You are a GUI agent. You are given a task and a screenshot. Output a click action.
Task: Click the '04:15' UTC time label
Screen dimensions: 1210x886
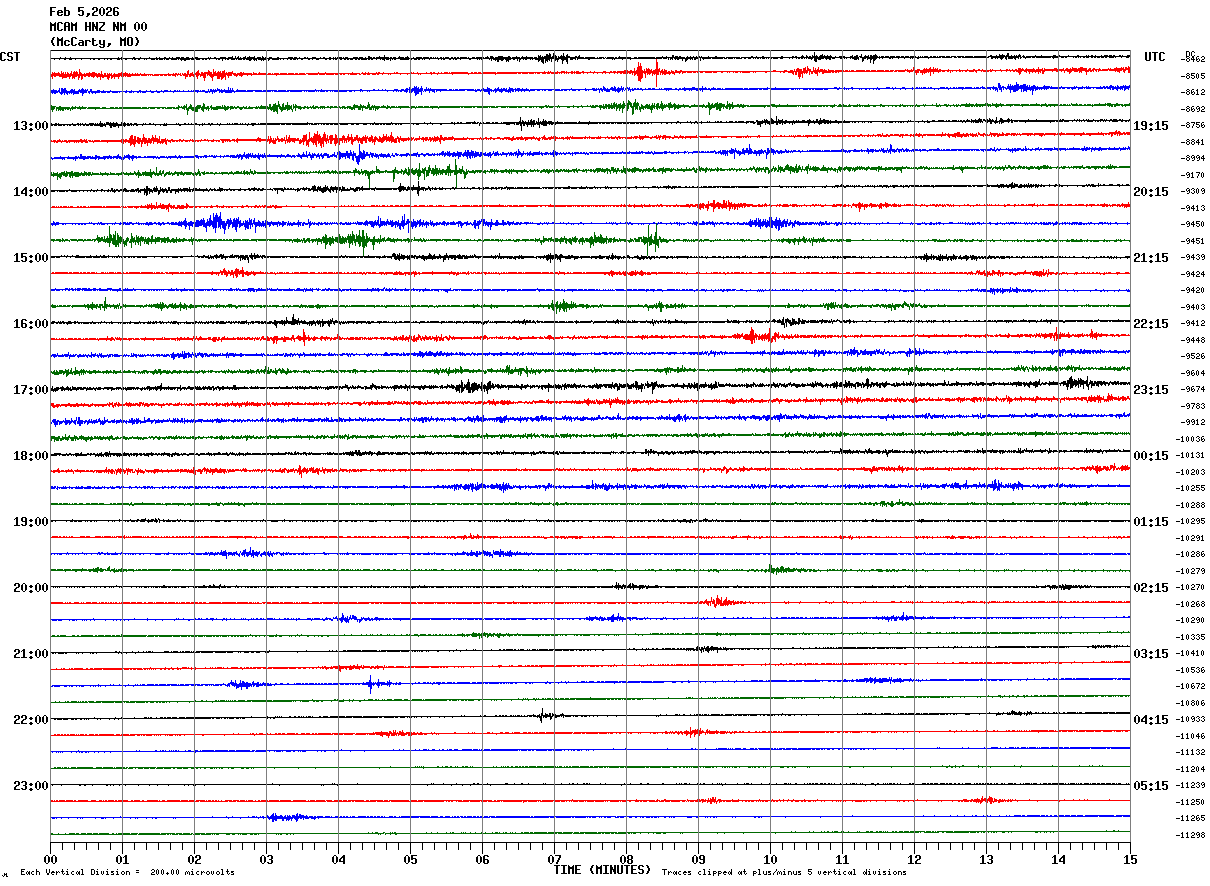[x=1151, y=720]
